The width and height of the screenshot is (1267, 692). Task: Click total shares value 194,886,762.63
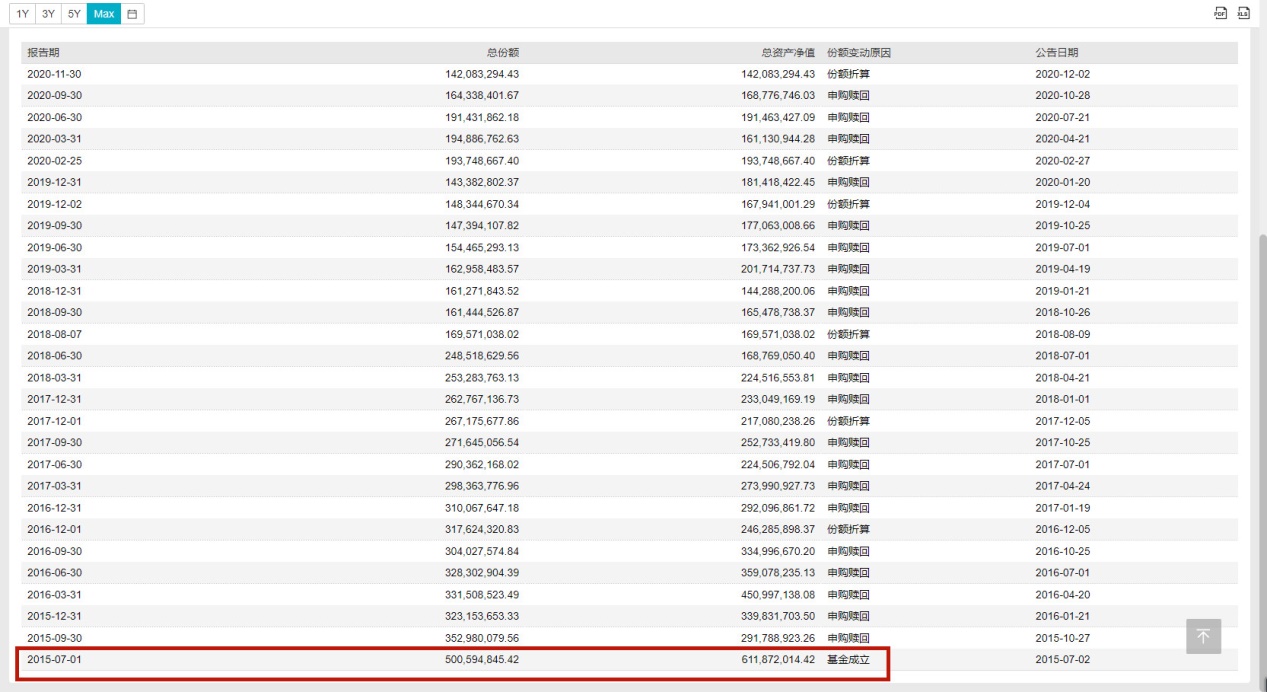tap(482, 139)
